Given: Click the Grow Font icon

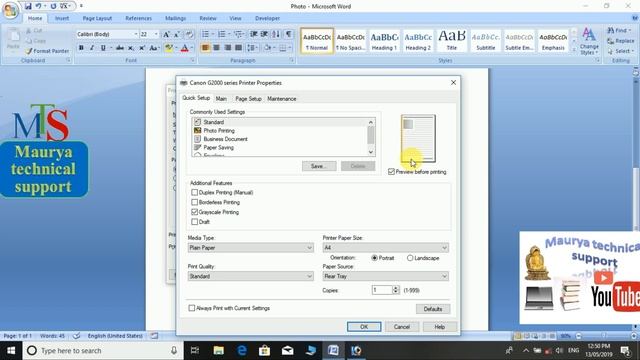Looking at the screenshot, I should (x=167, y=34).
